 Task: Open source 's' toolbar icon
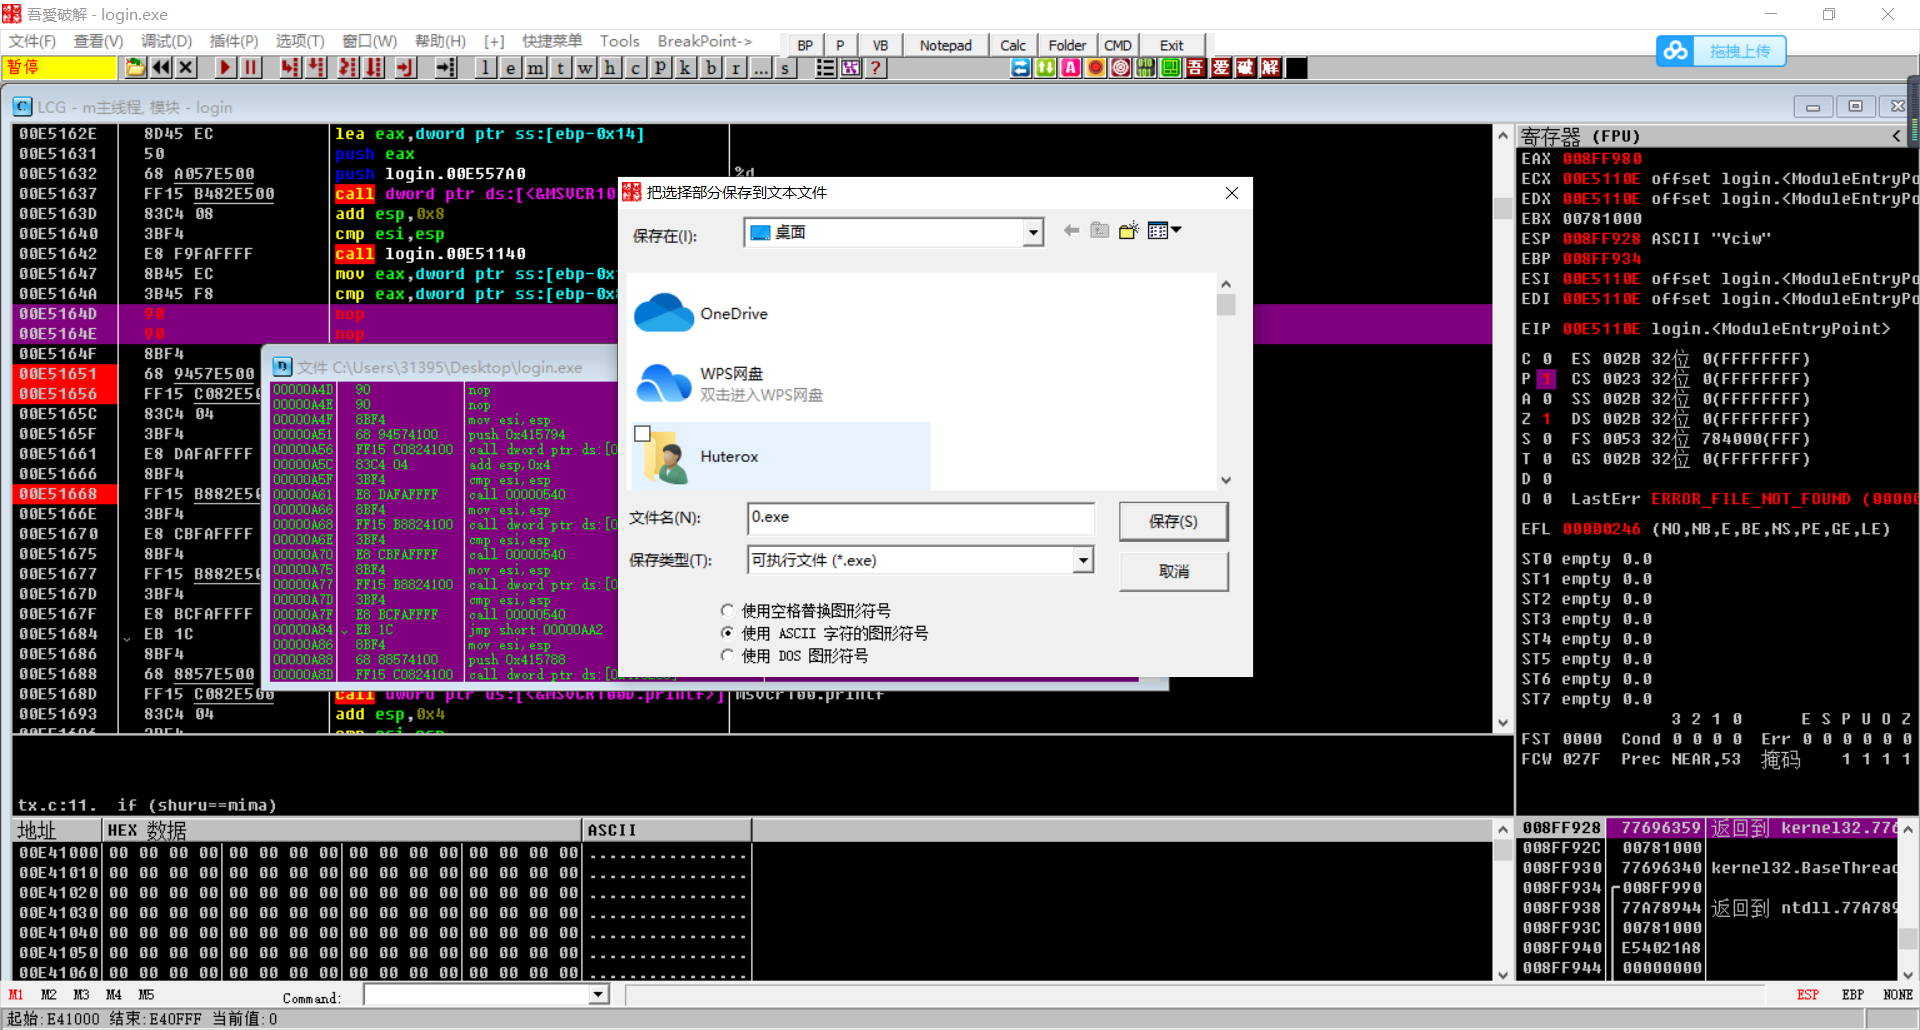786,68
